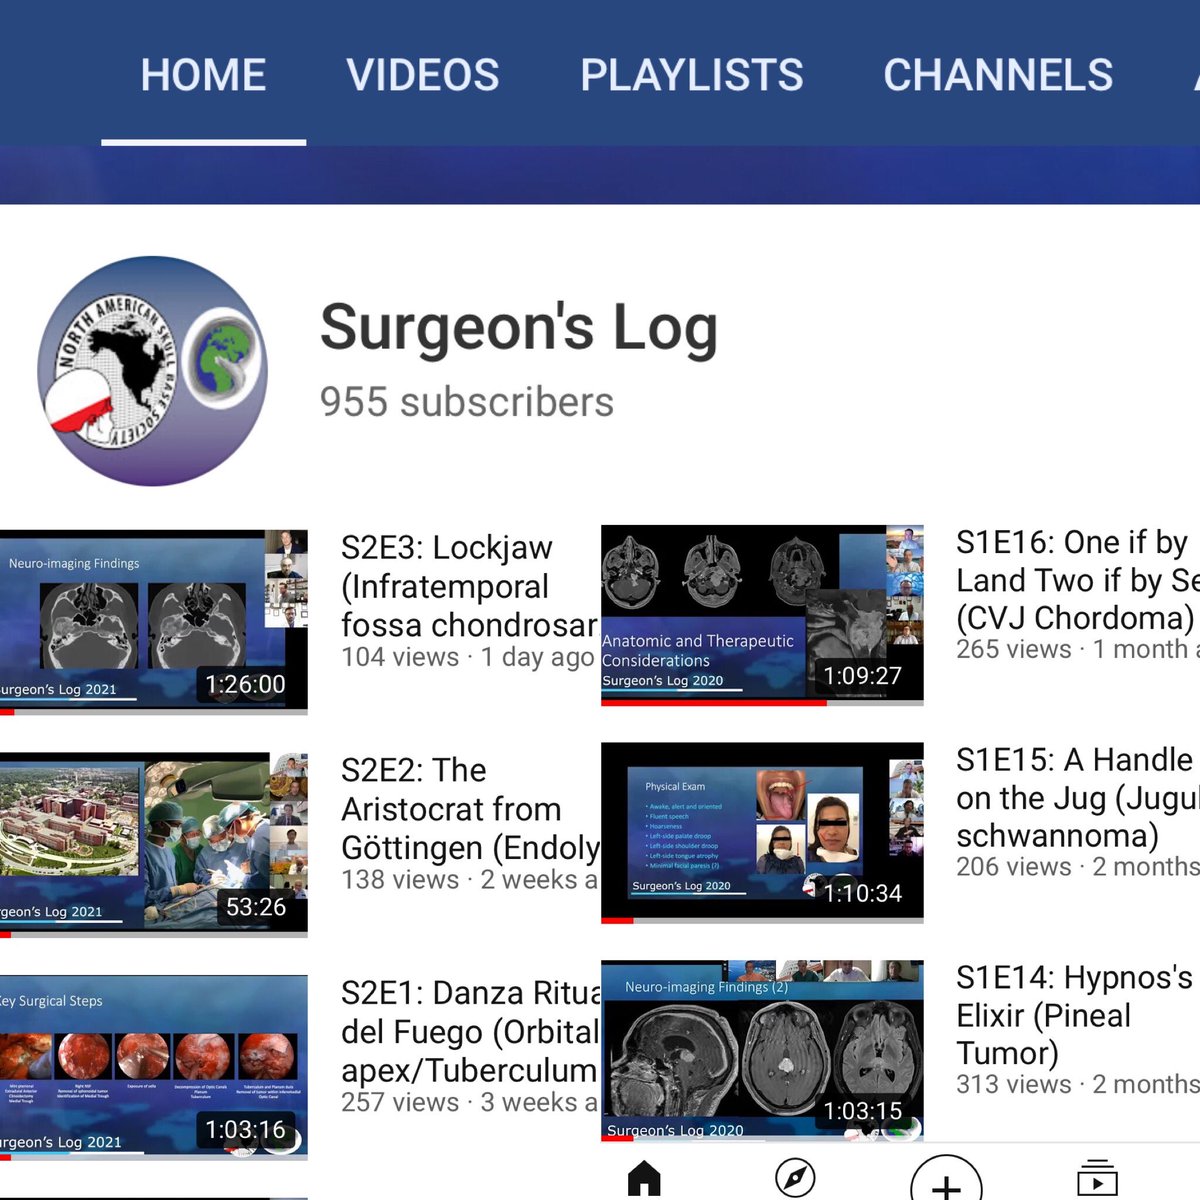Open the S2E3: Lockjaw video title

(469, 586)
